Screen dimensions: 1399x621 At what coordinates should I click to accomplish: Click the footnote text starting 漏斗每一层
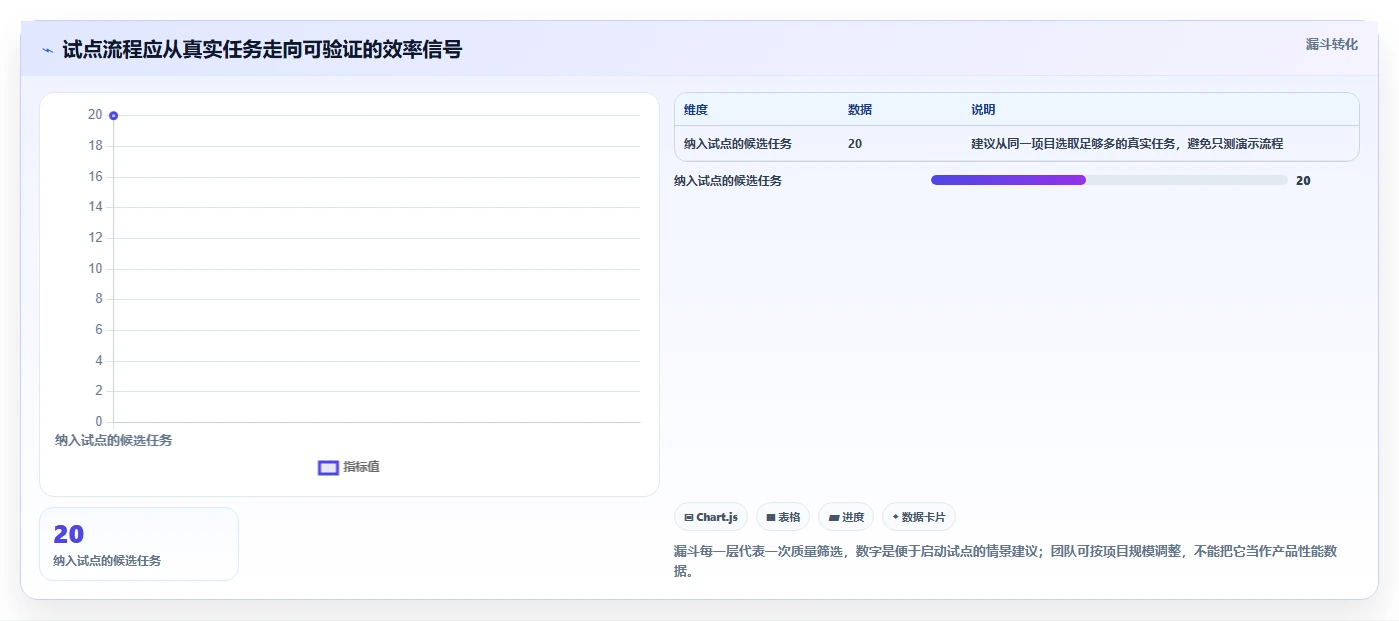click(1006, 562)
